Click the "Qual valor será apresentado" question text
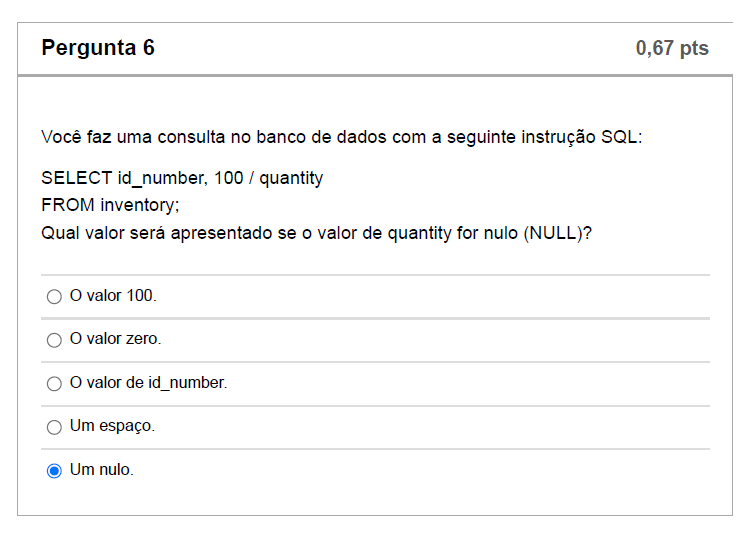 click(150, 233)
